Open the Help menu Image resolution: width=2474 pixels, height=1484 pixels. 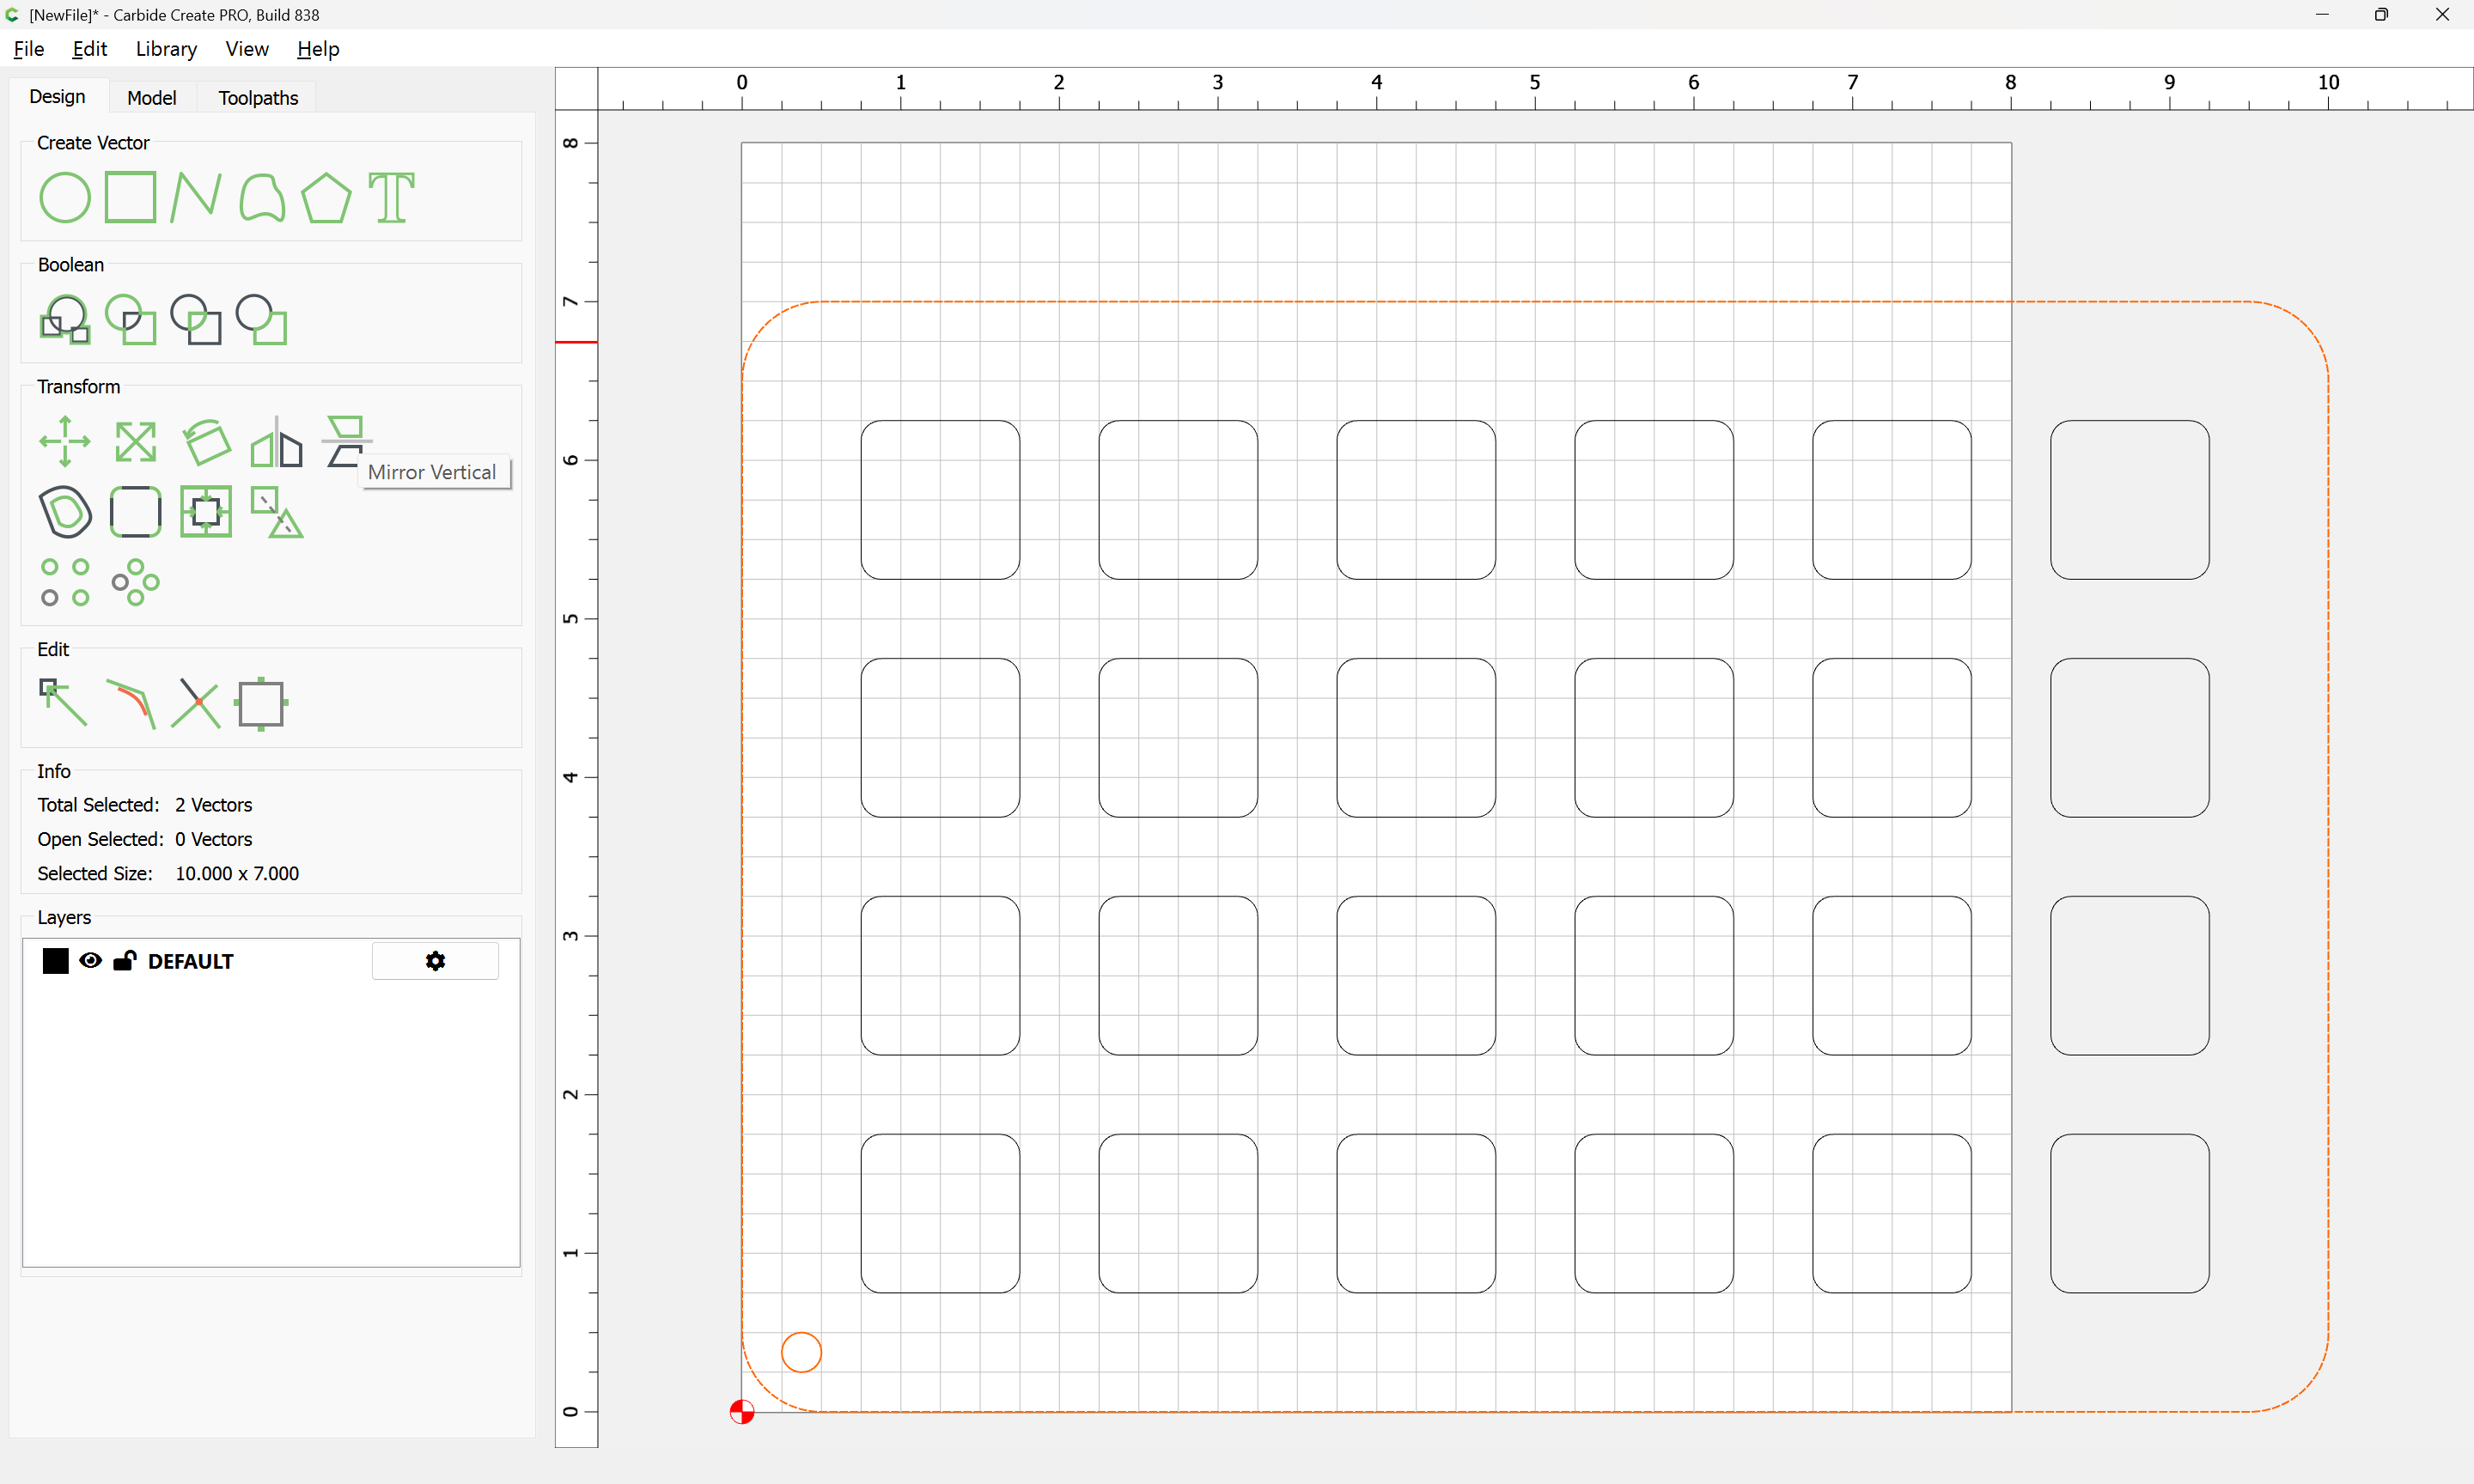coord(317,49)
